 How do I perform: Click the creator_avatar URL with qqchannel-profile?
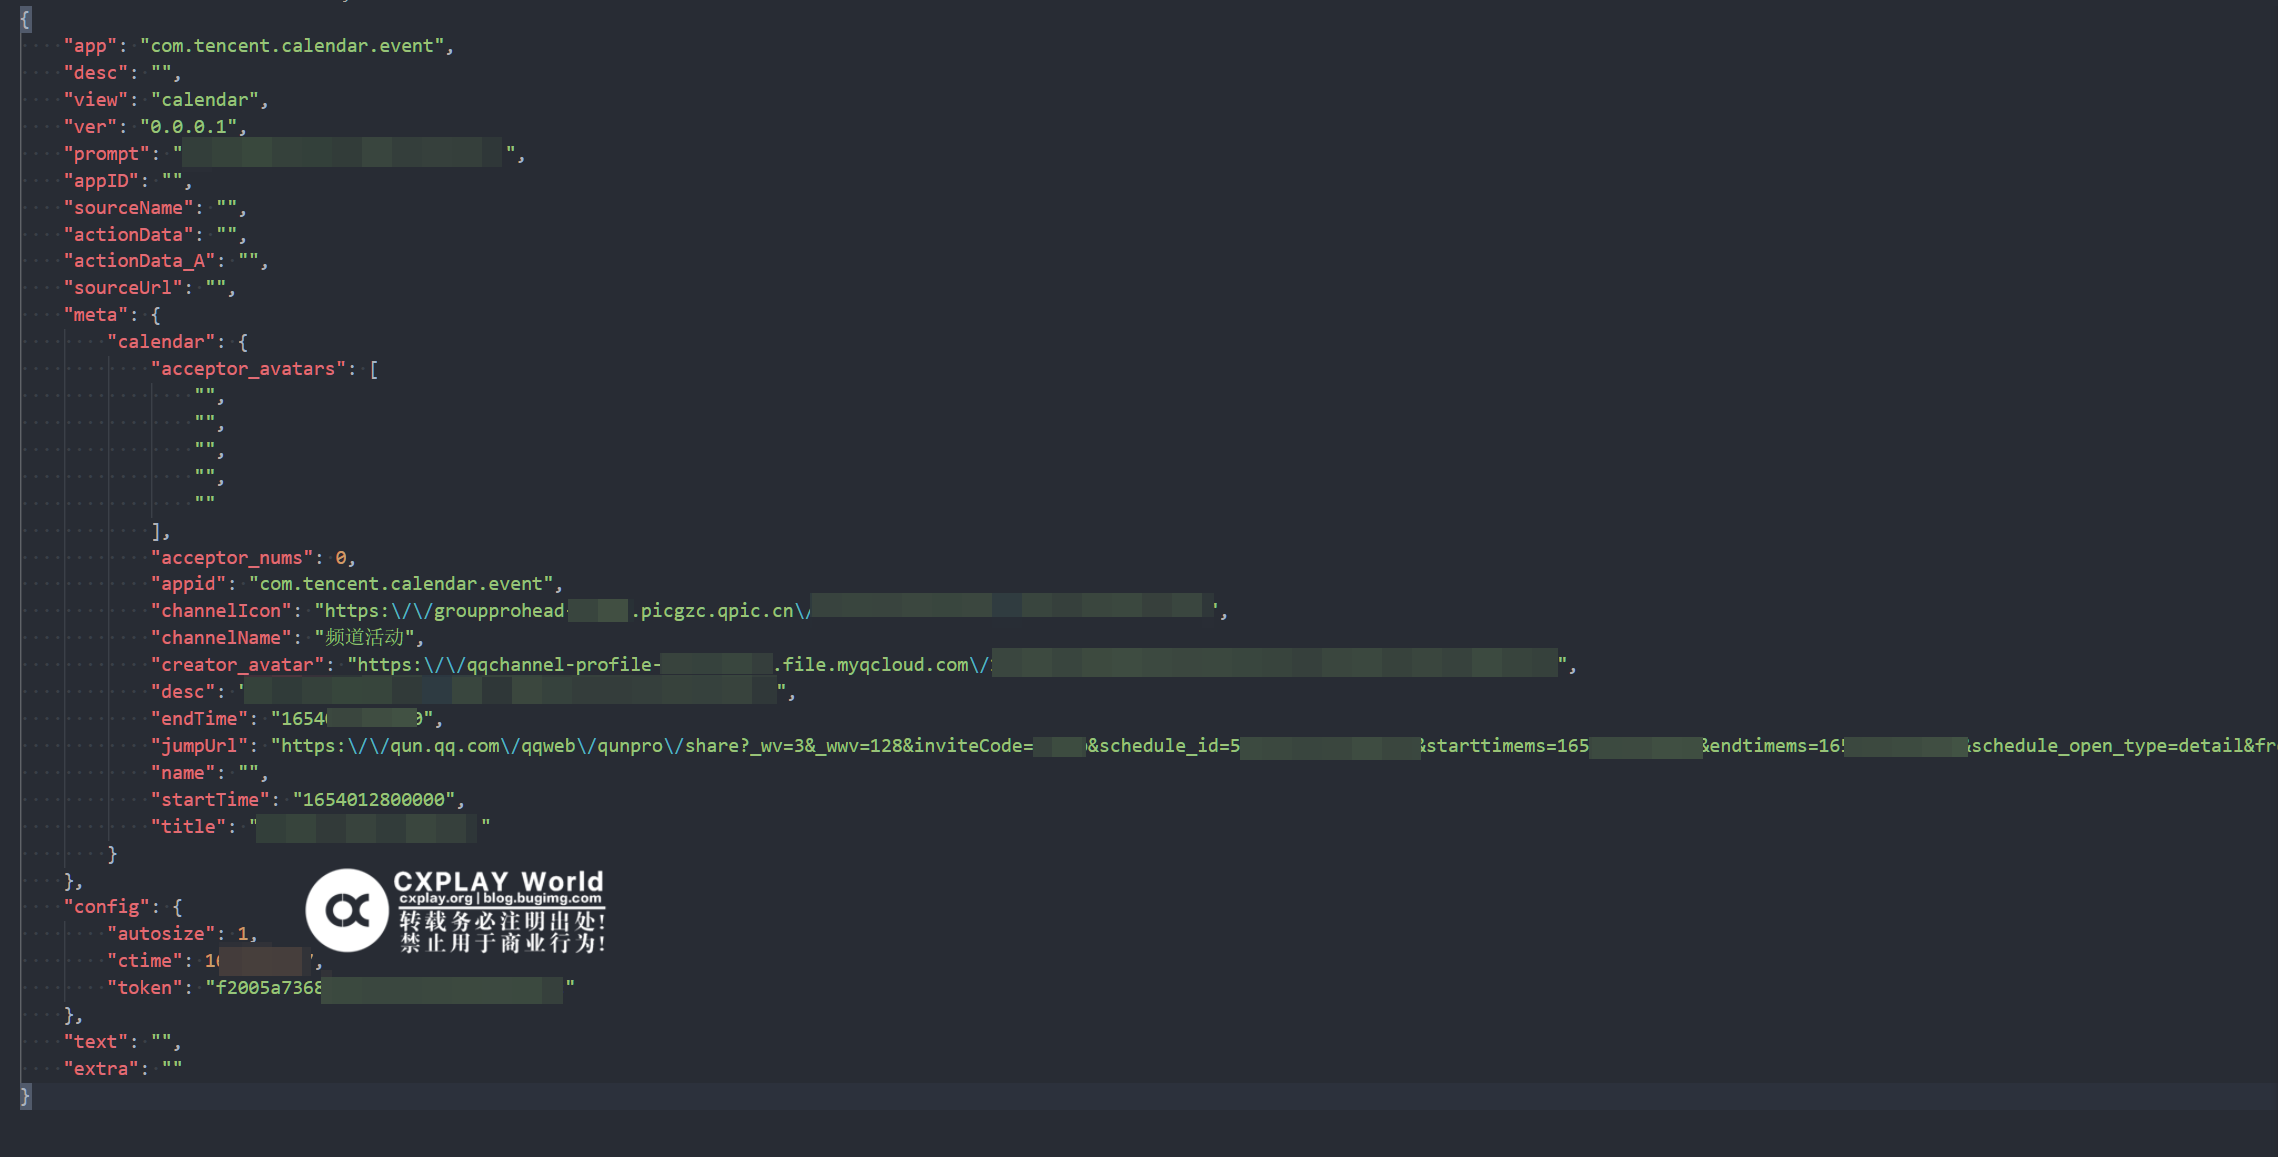(958, 665)
